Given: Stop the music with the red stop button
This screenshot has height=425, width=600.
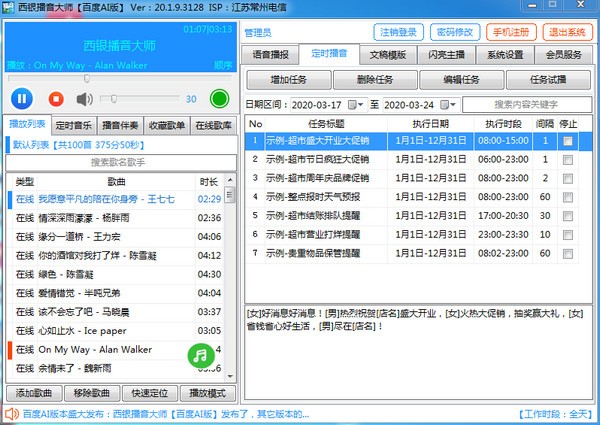Looking at the screenshot, I should point(56,98).
